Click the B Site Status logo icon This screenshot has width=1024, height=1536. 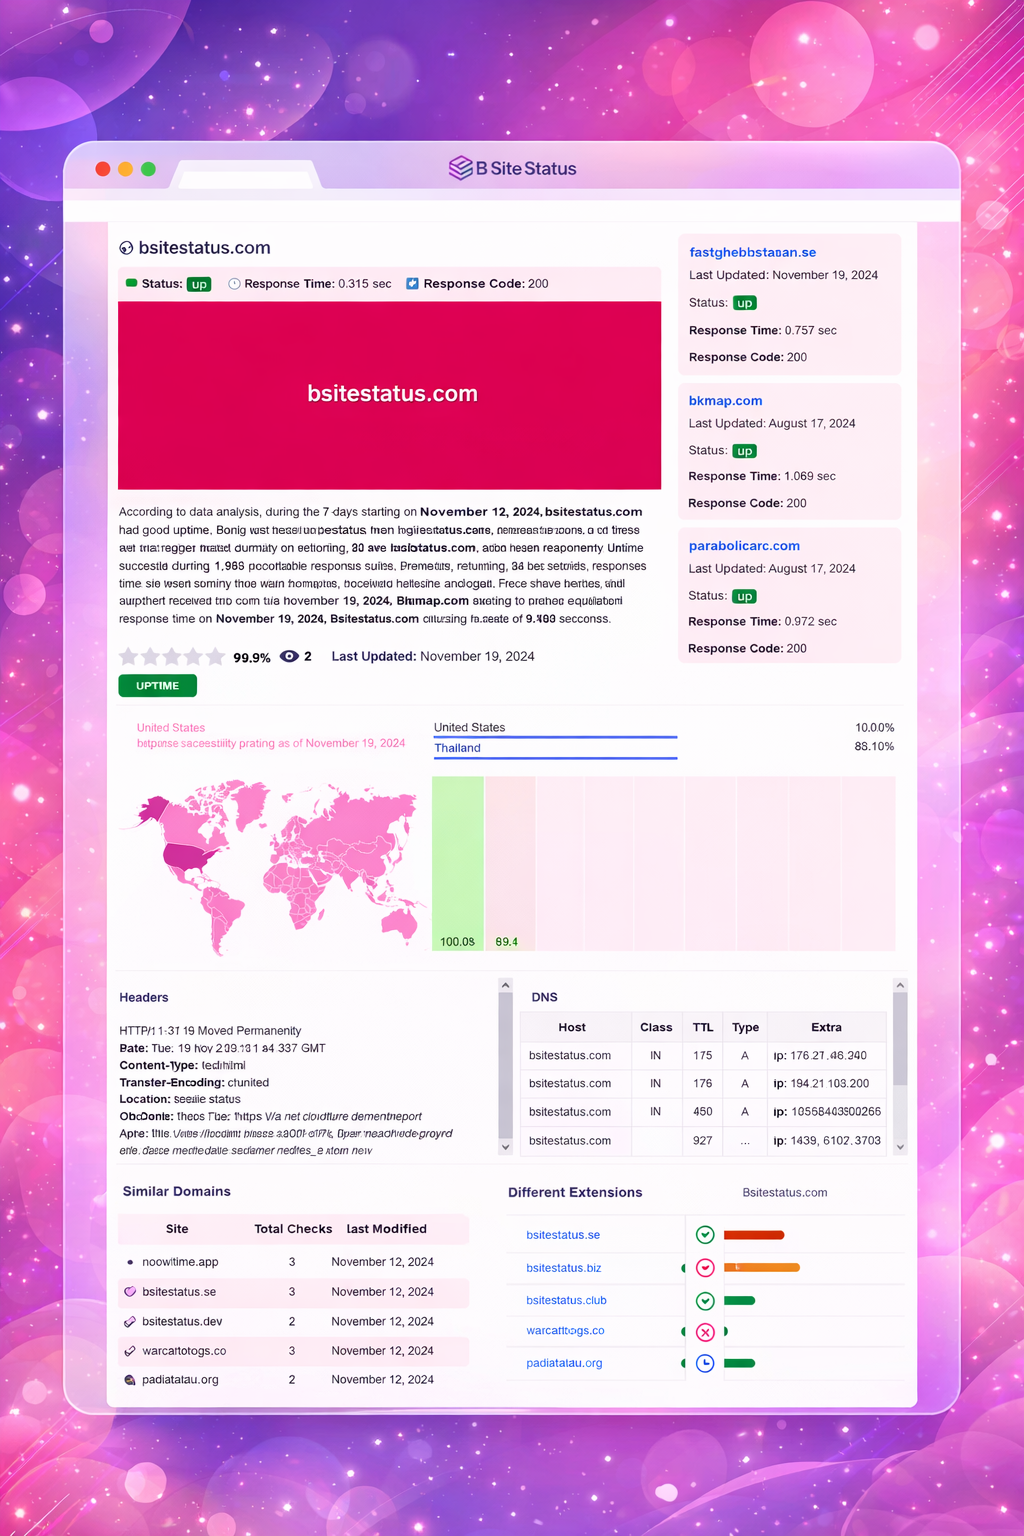coord(460,168)
